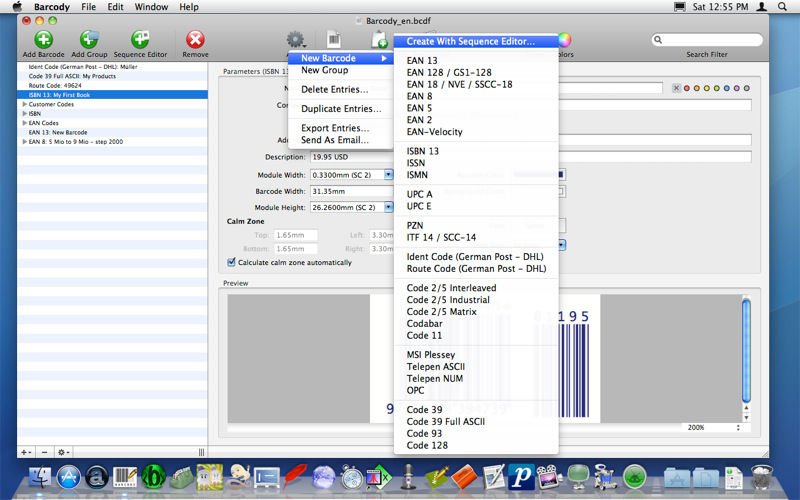Select EAN 13 from barcode submenu
This screenshot has height=500, width=800.
coord(476,60)
